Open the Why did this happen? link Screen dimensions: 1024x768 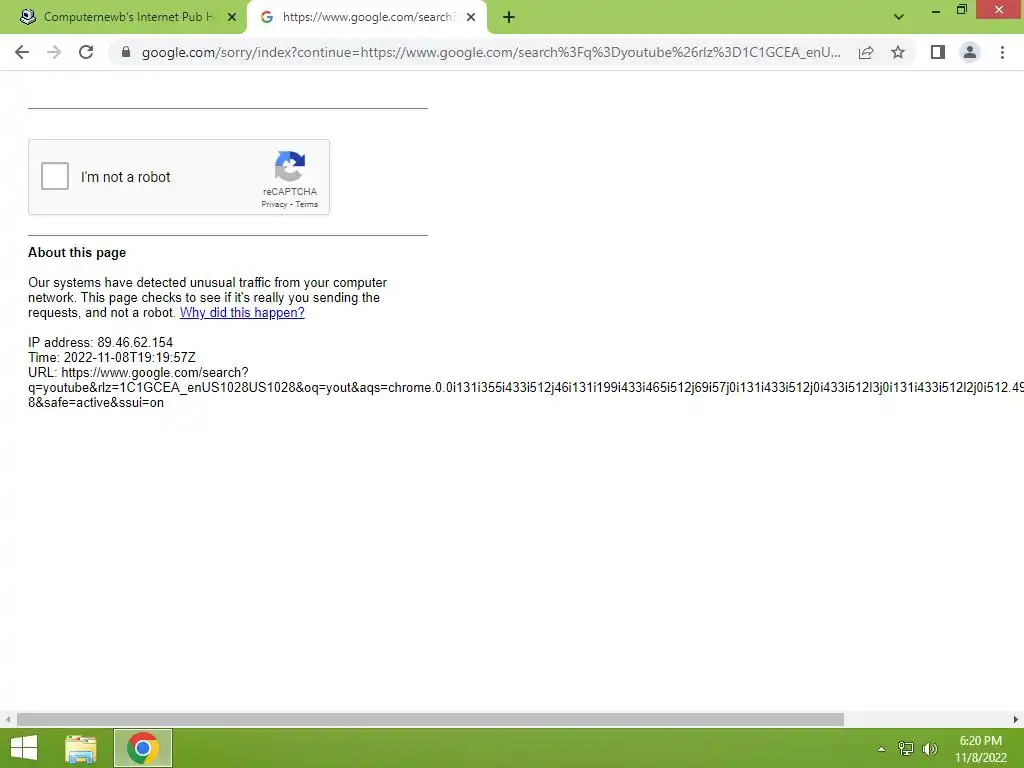[x=242, y=312]
